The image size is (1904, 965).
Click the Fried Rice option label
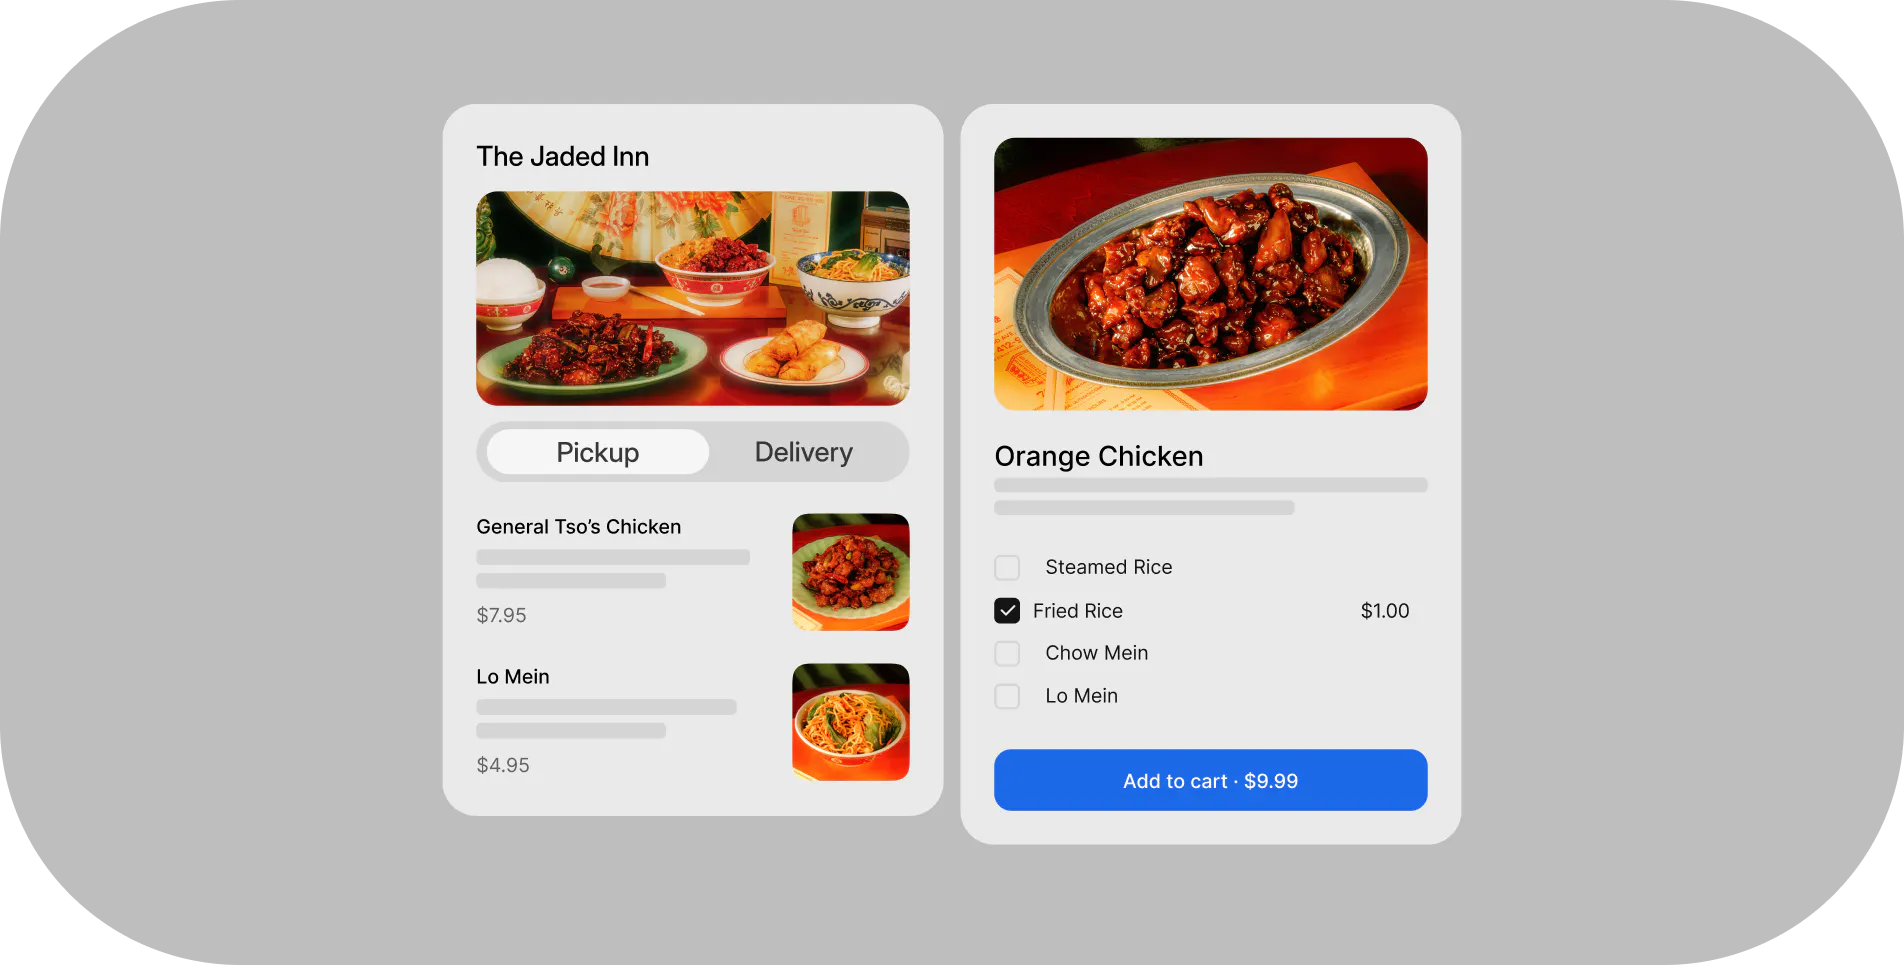click(x=1078, y=611)
